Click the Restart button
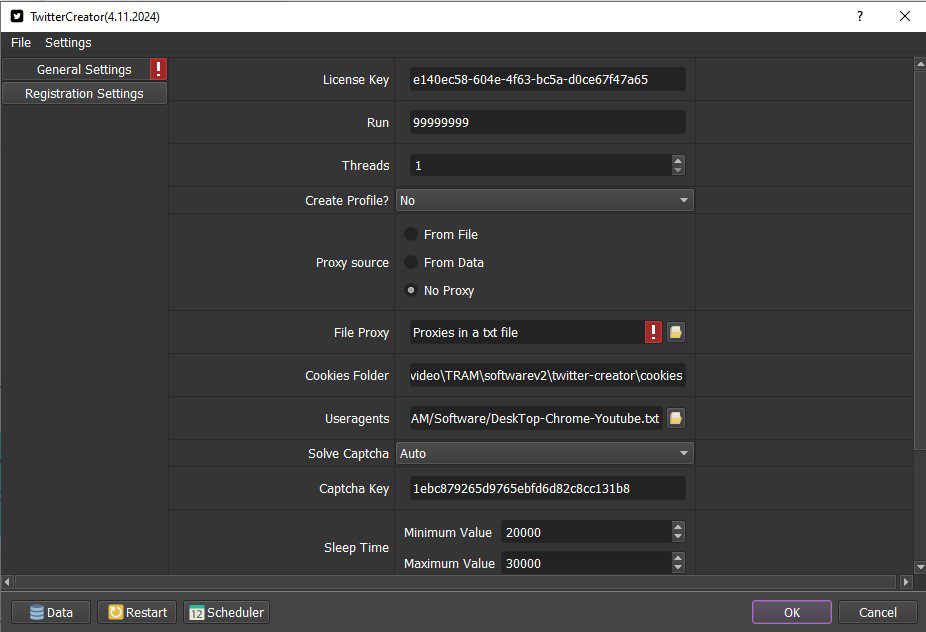The height and width of the screenshot is (632, 926). (x=138, y=612)
